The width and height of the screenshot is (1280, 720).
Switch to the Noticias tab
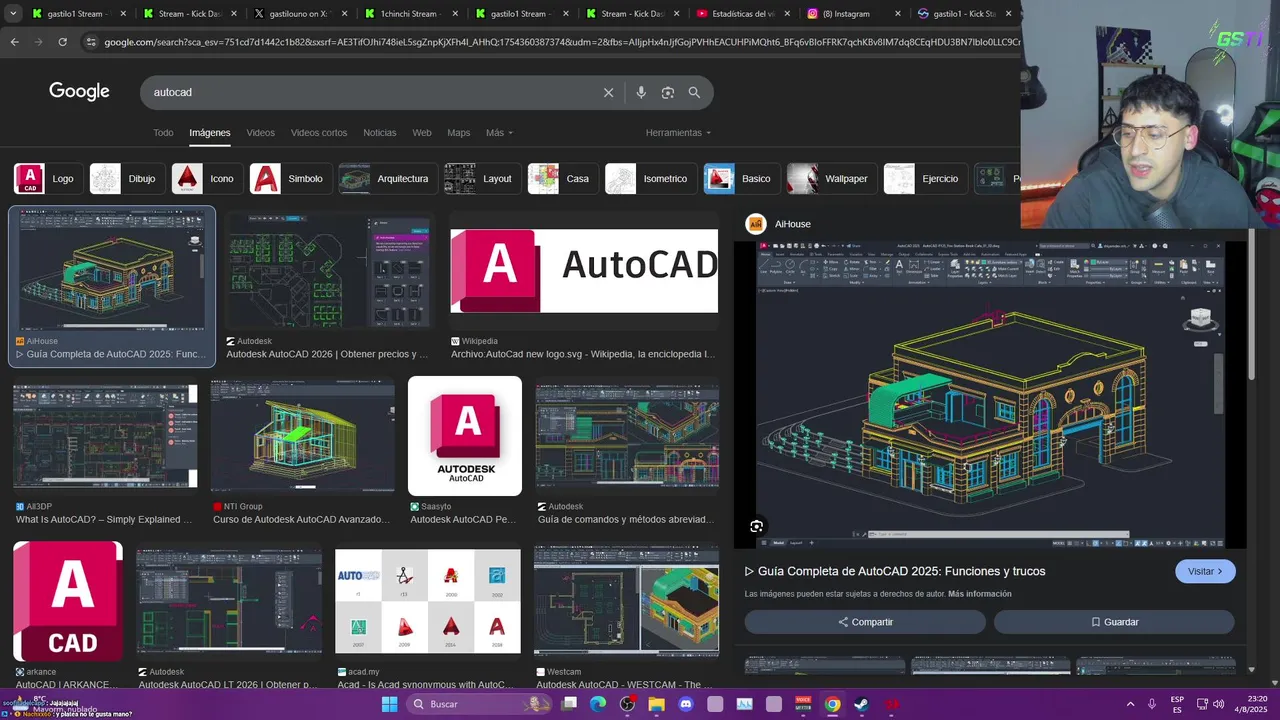tap(380, 132)
